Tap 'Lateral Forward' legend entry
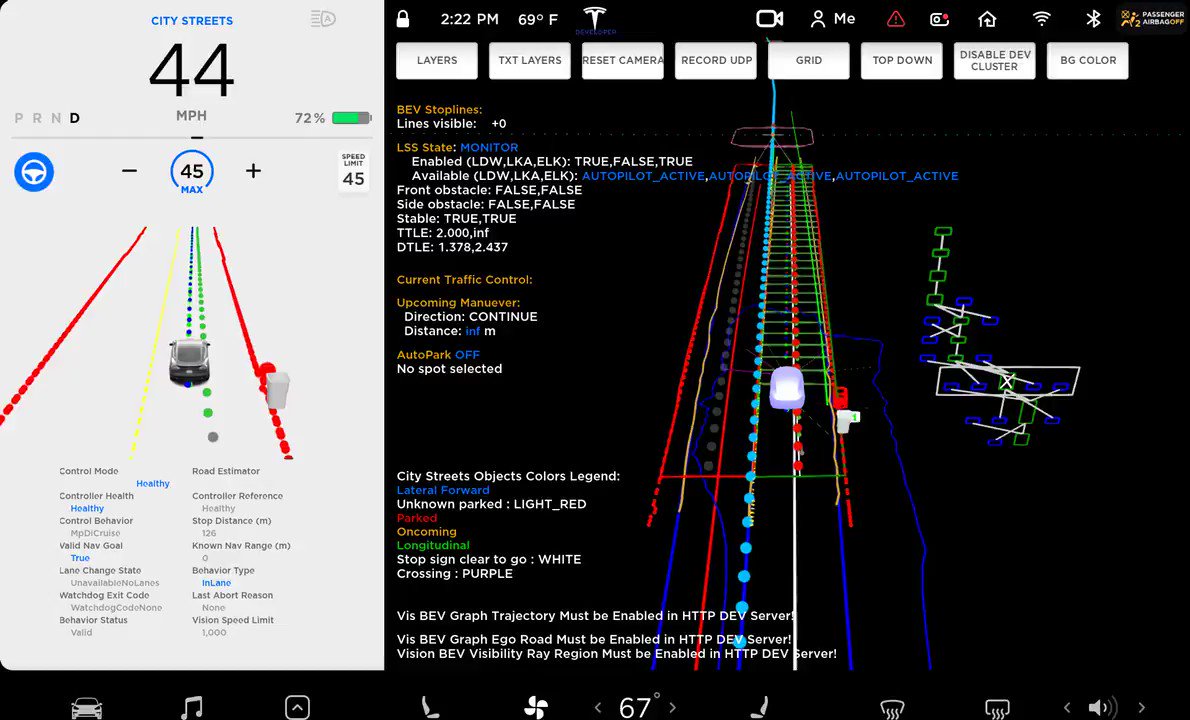 (x=443, y=490)
